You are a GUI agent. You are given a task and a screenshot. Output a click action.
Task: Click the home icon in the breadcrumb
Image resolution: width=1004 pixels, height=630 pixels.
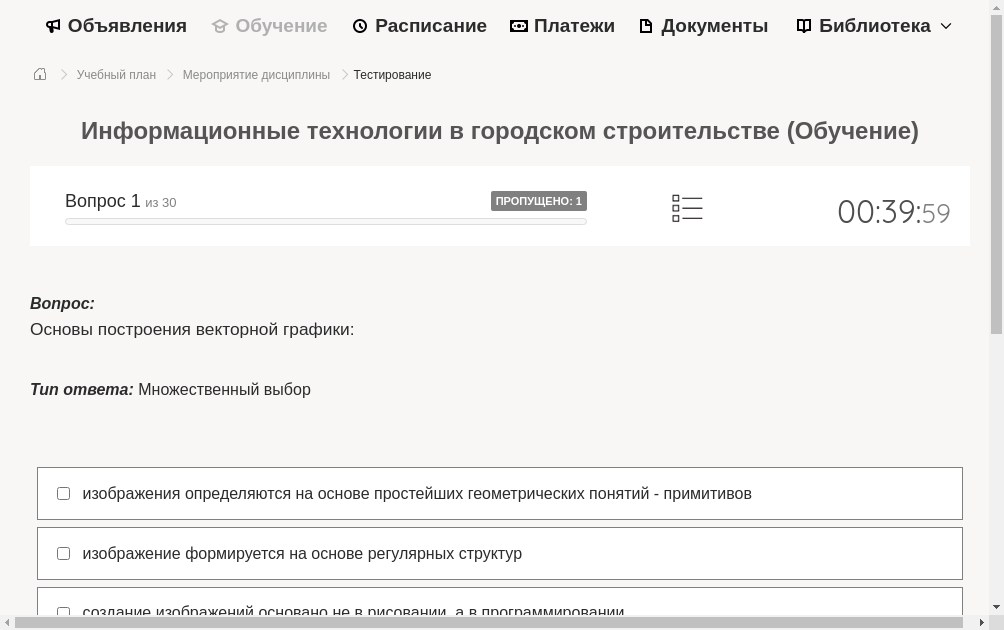pyautogui.click(x=40, y=74)
